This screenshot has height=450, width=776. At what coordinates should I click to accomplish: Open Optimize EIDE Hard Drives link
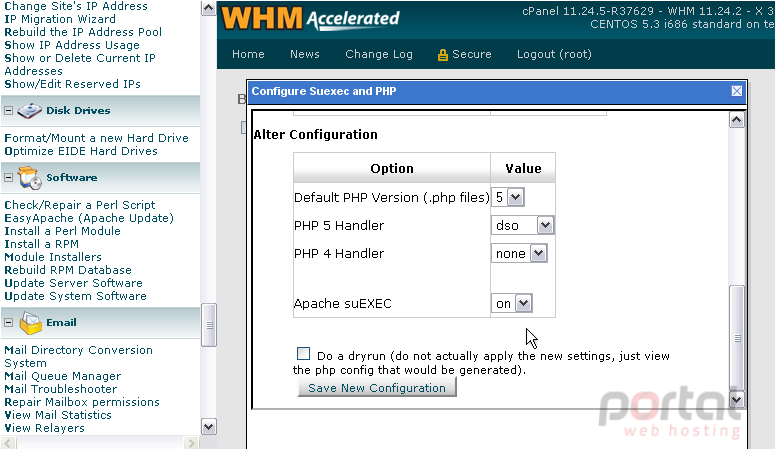click(x=81, y=151)
